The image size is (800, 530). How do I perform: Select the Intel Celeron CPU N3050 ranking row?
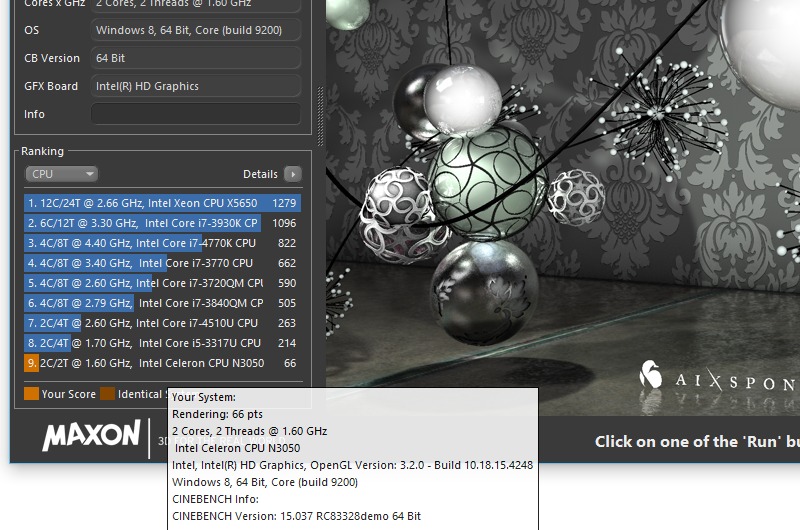click(x=162, y=363)
